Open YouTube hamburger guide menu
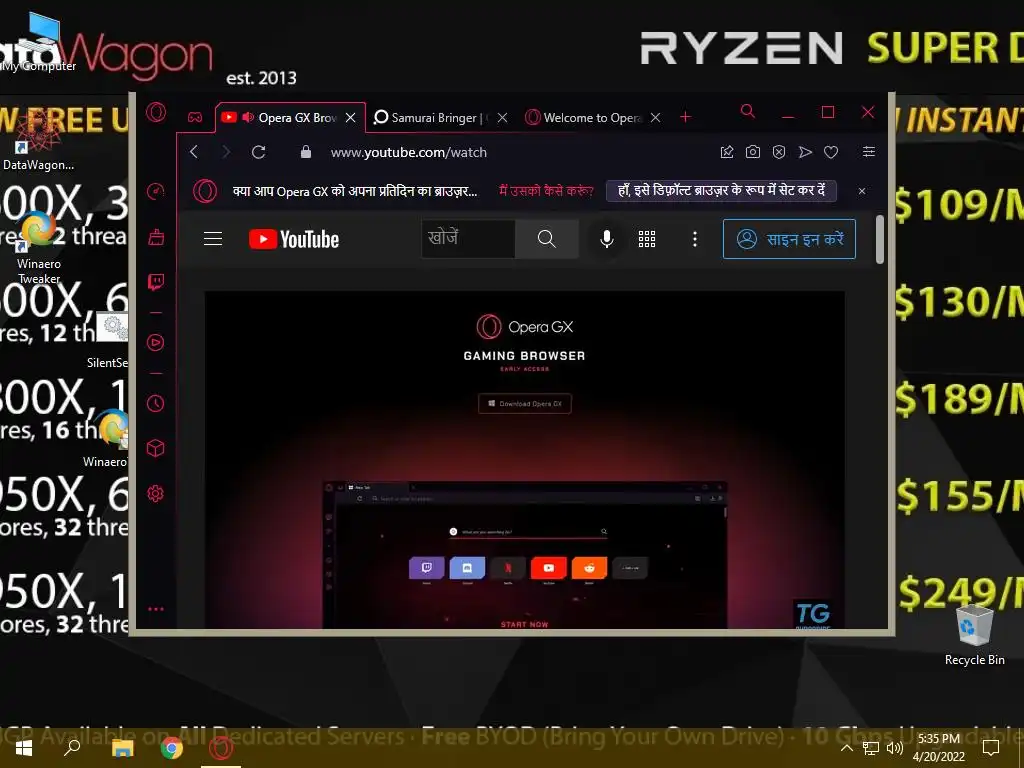This screenshot has width=1024, height=768. pos(213,239)
